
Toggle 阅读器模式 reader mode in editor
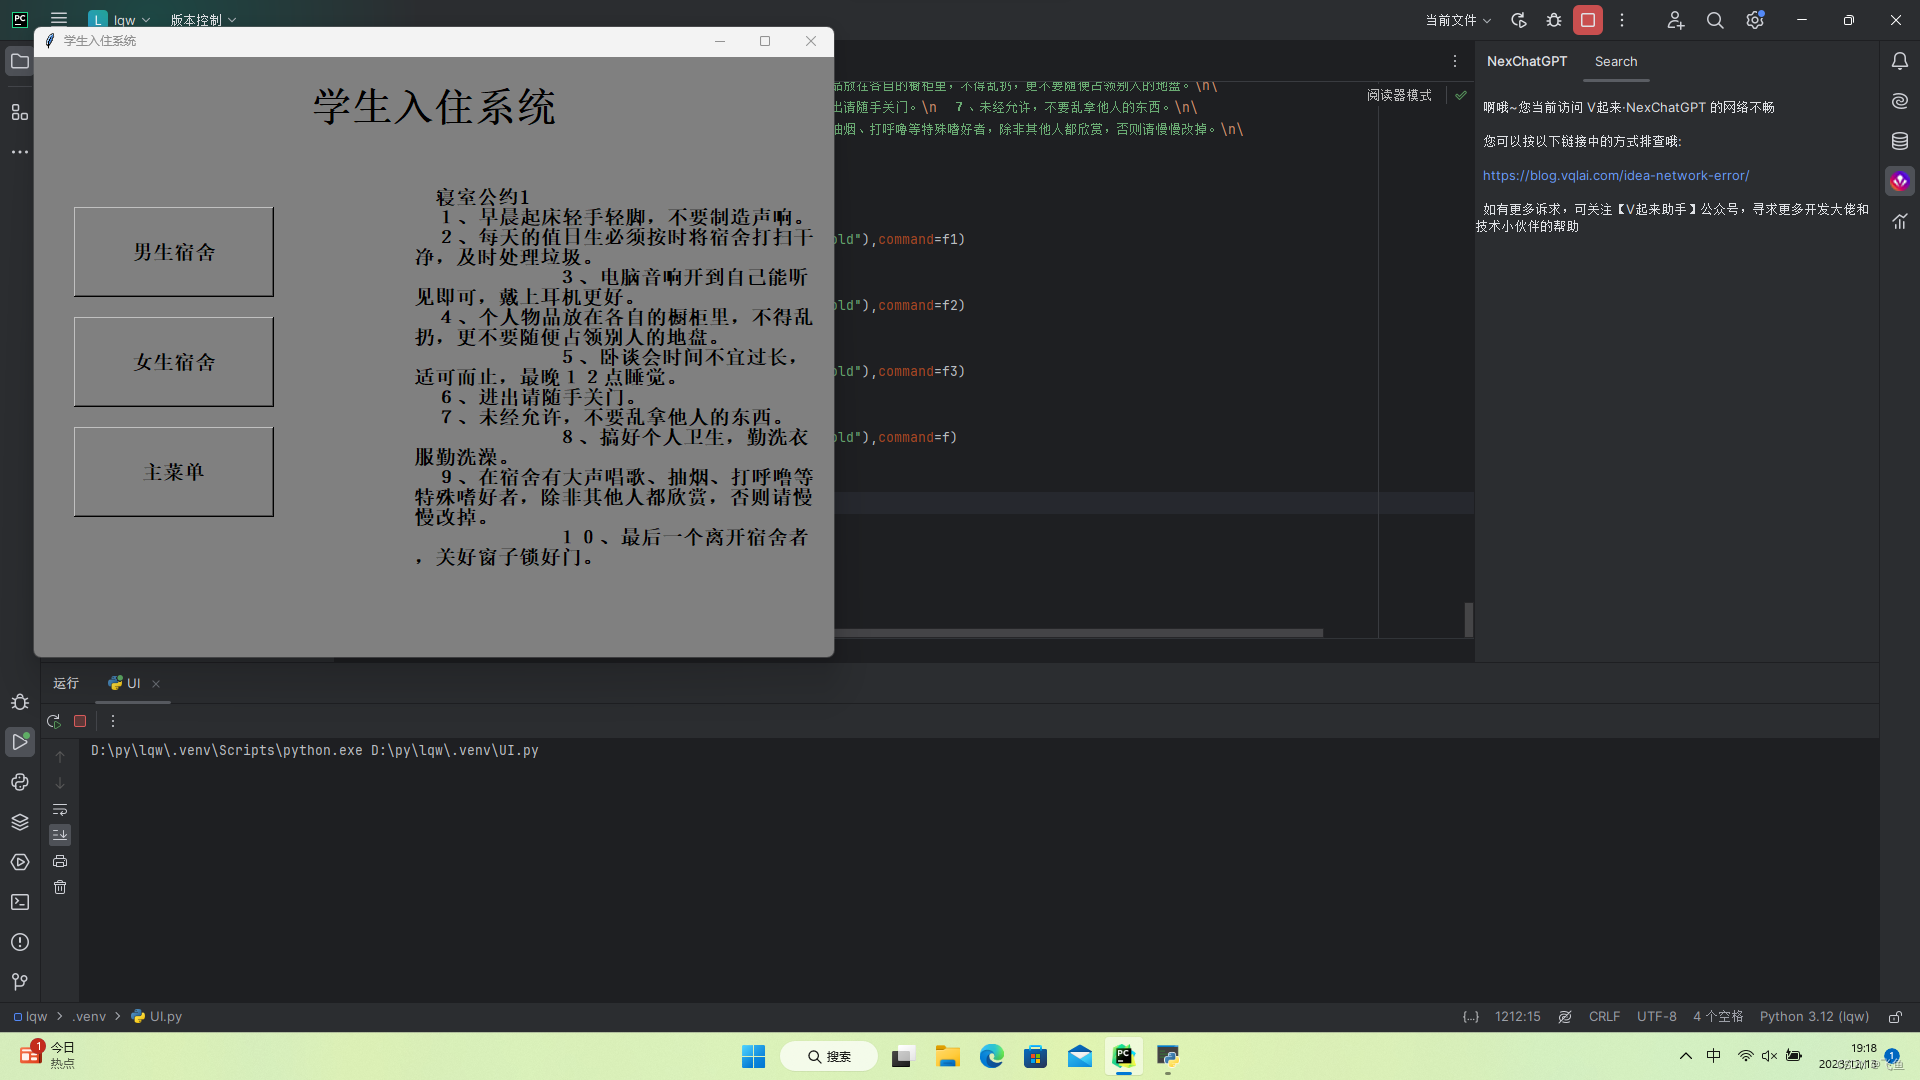(1399, 96)
